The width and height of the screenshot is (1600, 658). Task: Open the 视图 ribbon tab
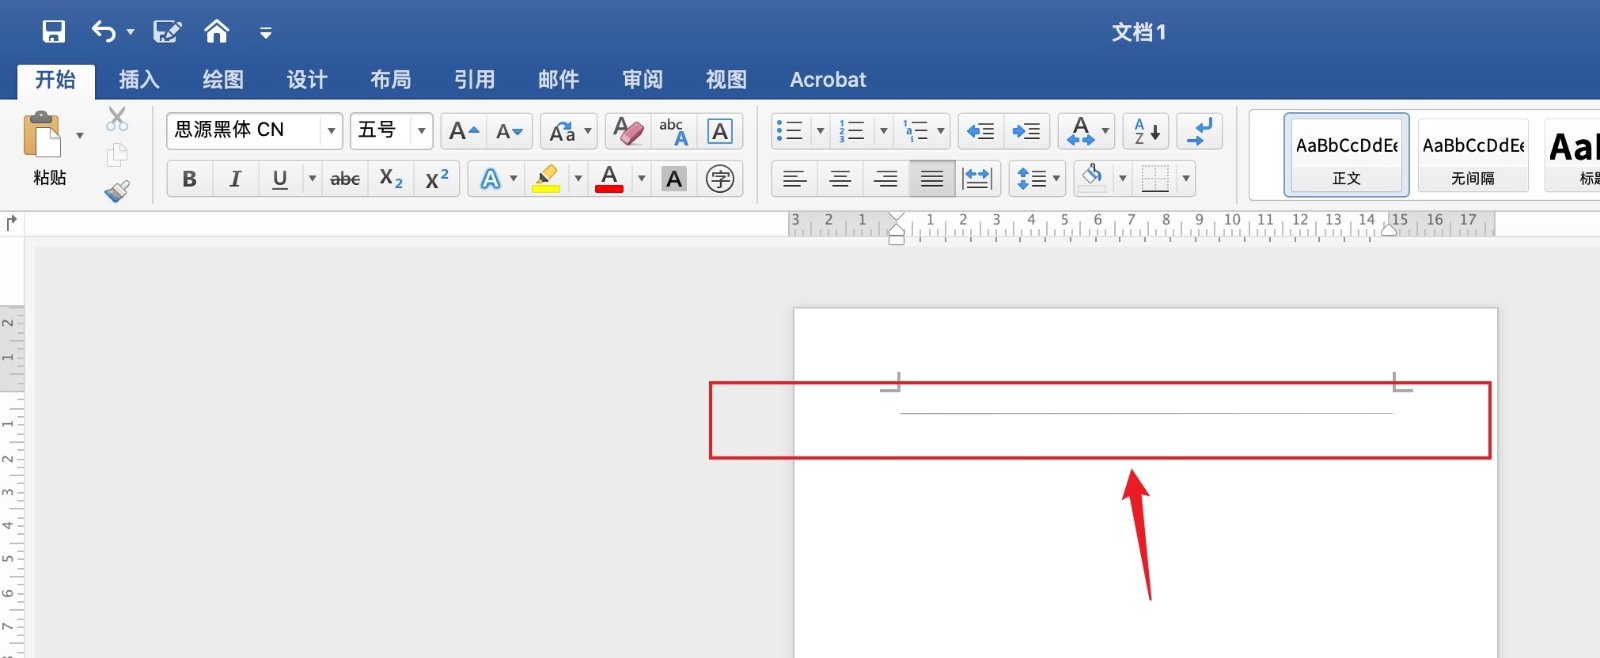pyautogui.click(x=727, y=80)
